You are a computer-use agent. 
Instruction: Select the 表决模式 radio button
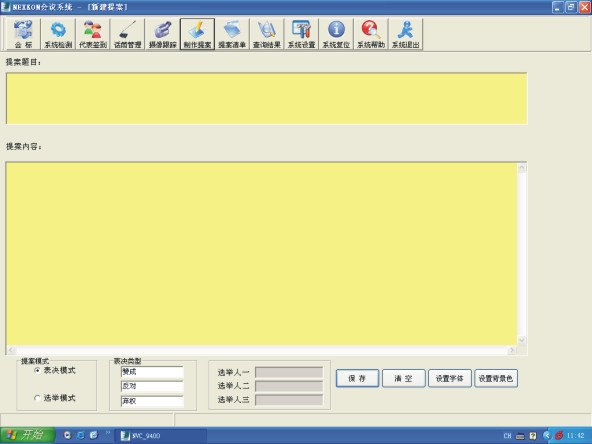coord(37,370)
